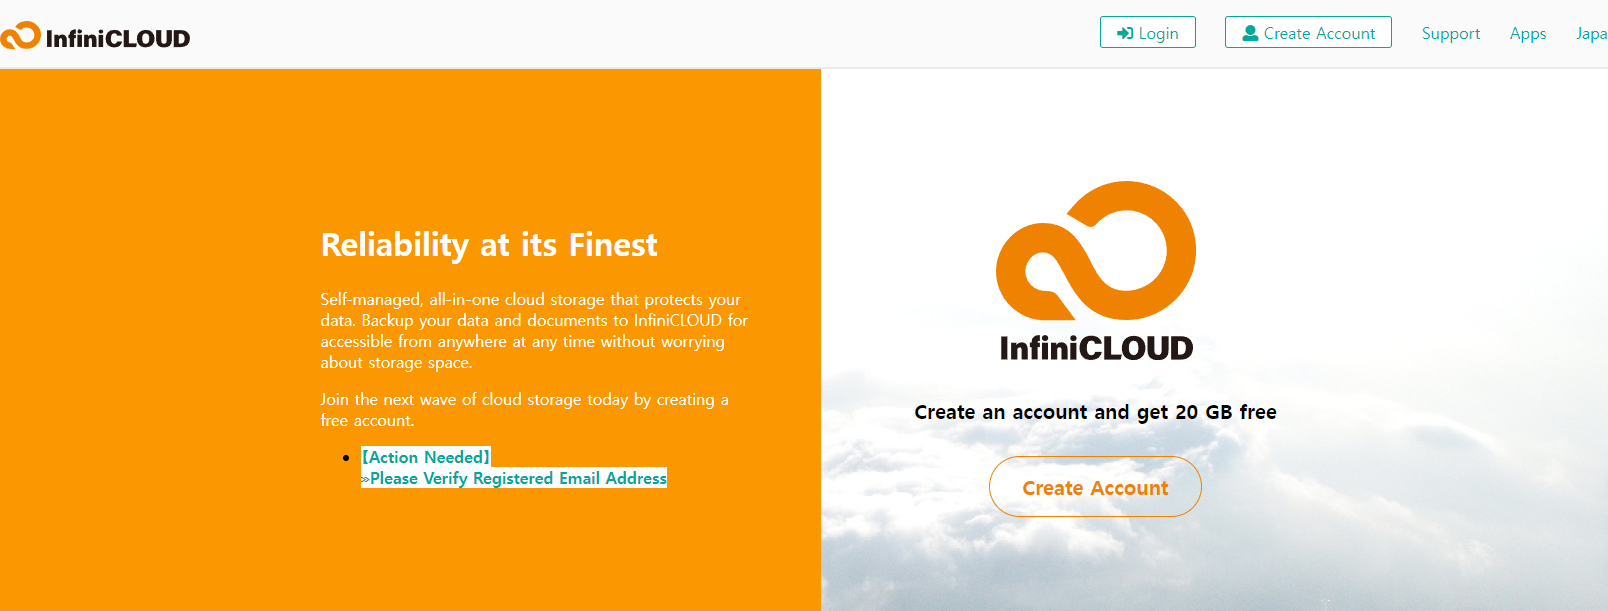Click the large orange infinity logo graphic

(1096, 250)
